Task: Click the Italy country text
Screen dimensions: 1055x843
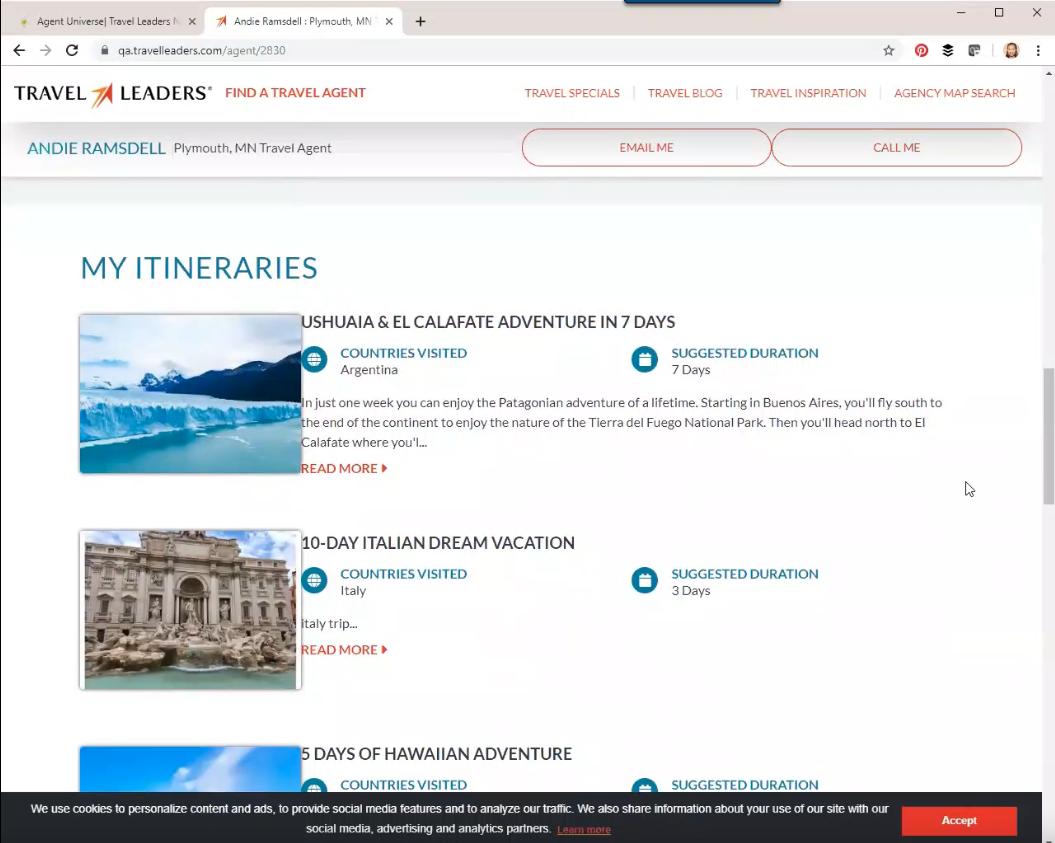Action: [x=353, y=590]
